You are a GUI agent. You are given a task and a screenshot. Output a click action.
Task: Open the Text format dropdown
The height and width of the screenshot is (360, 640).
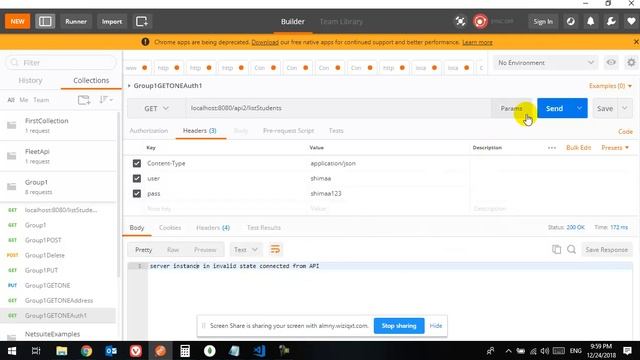[x=245, y=249]
